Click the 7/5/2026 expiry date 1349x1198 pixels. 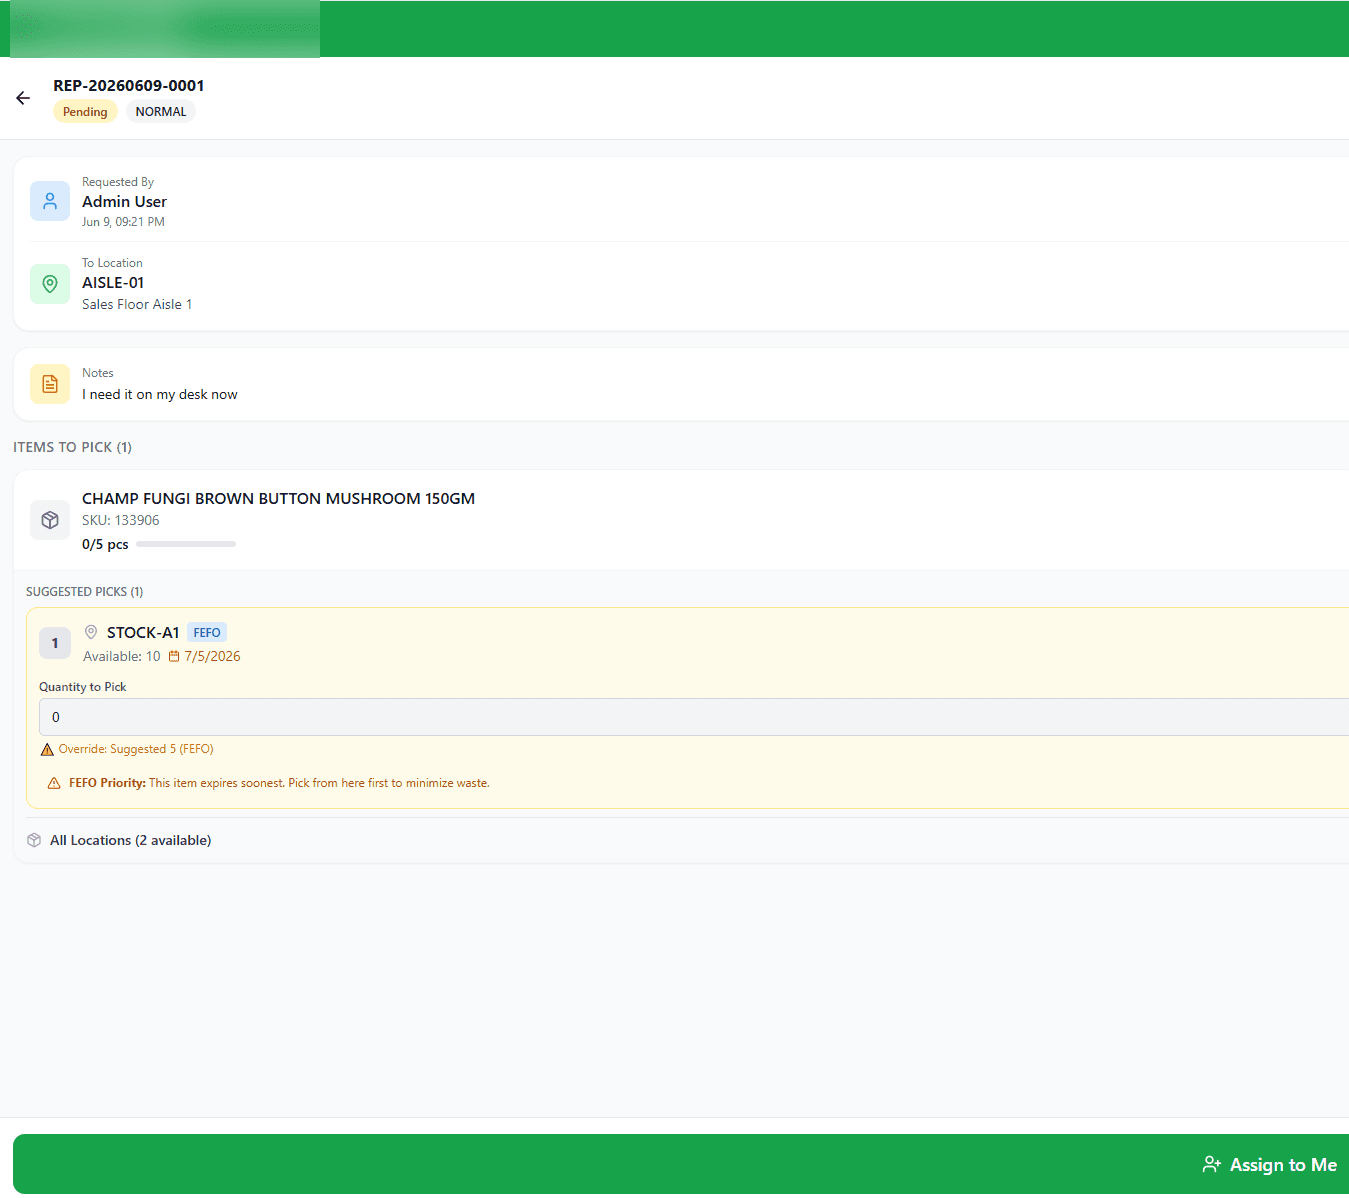pyautogui.click(x=212, y=657)
